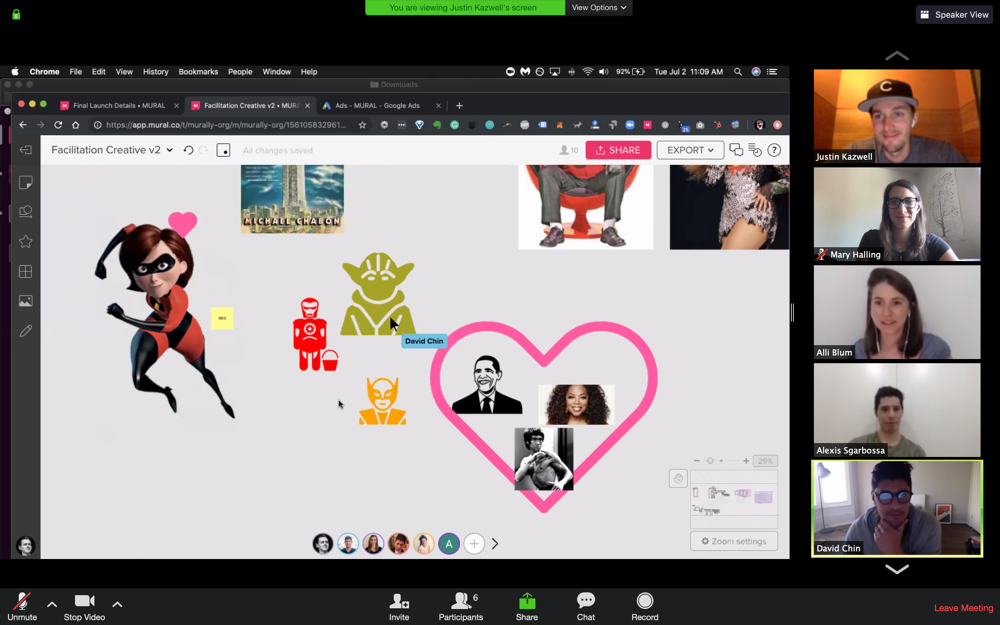Expand audio options arrow beside Unmute

(52, 604)
